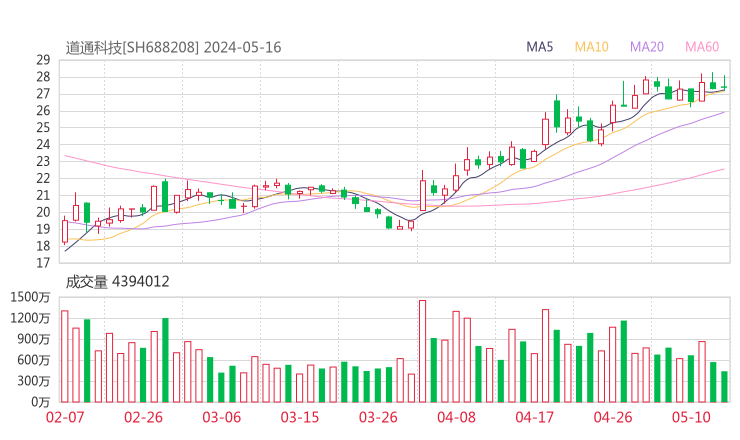This screenshot has height=440, width=740.
Task: Click the 04-17 date axis label
Action: click(x=535, y=417)
